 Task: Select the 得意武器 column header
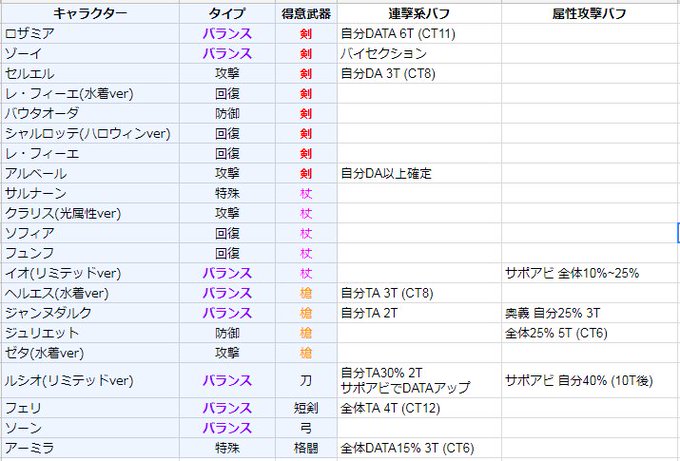pos(306,13)
